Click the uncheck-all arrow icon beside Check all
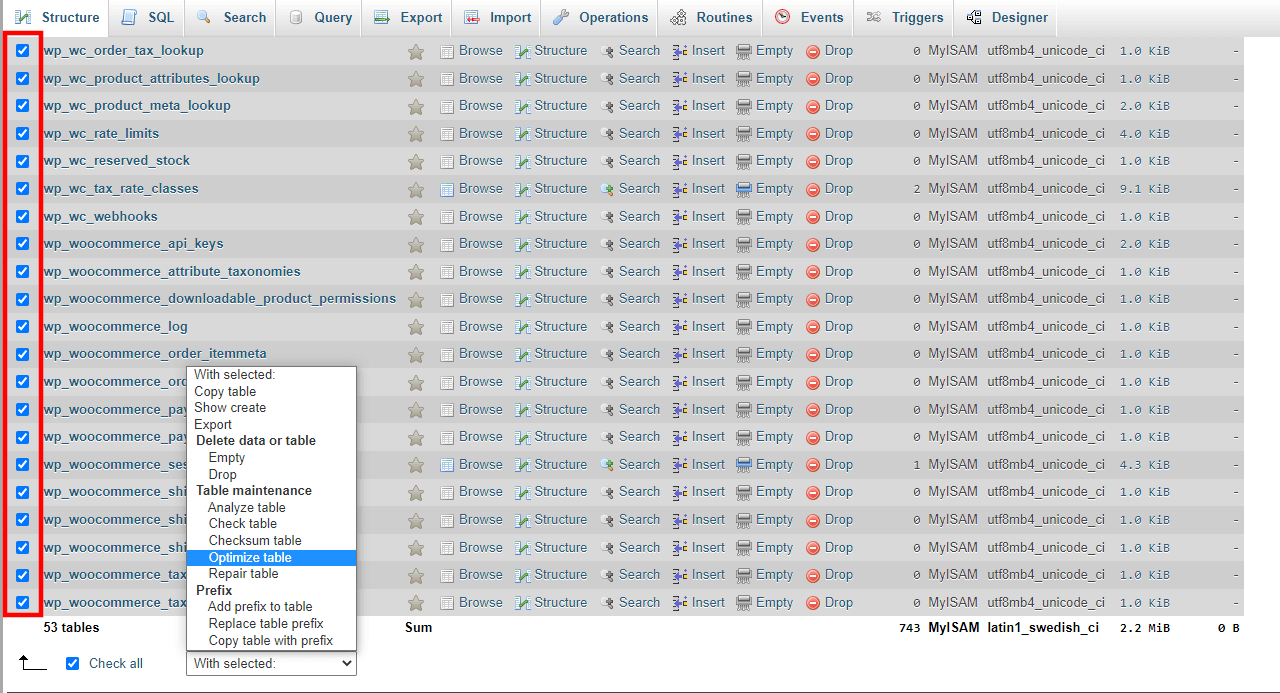 [x=32, y=662]
